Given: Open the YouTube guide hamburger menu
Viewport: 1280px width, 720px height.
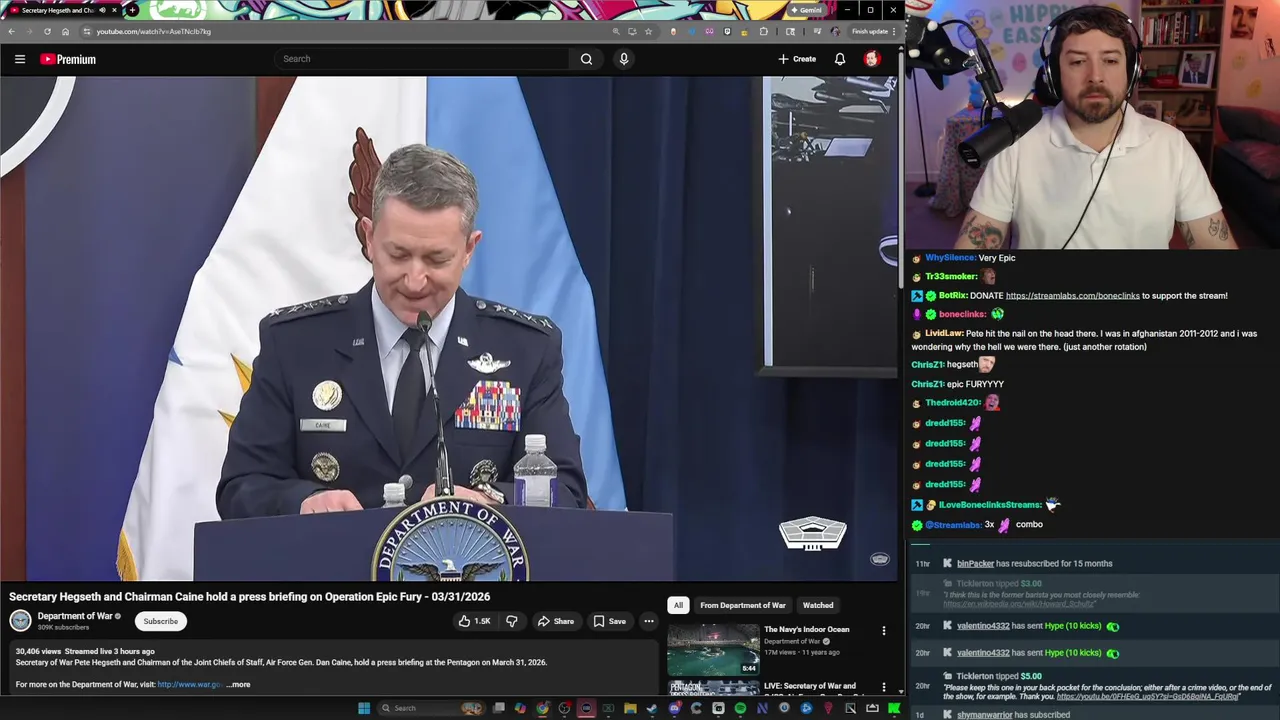Looking at the screenshot, I should tap(20, 59).
